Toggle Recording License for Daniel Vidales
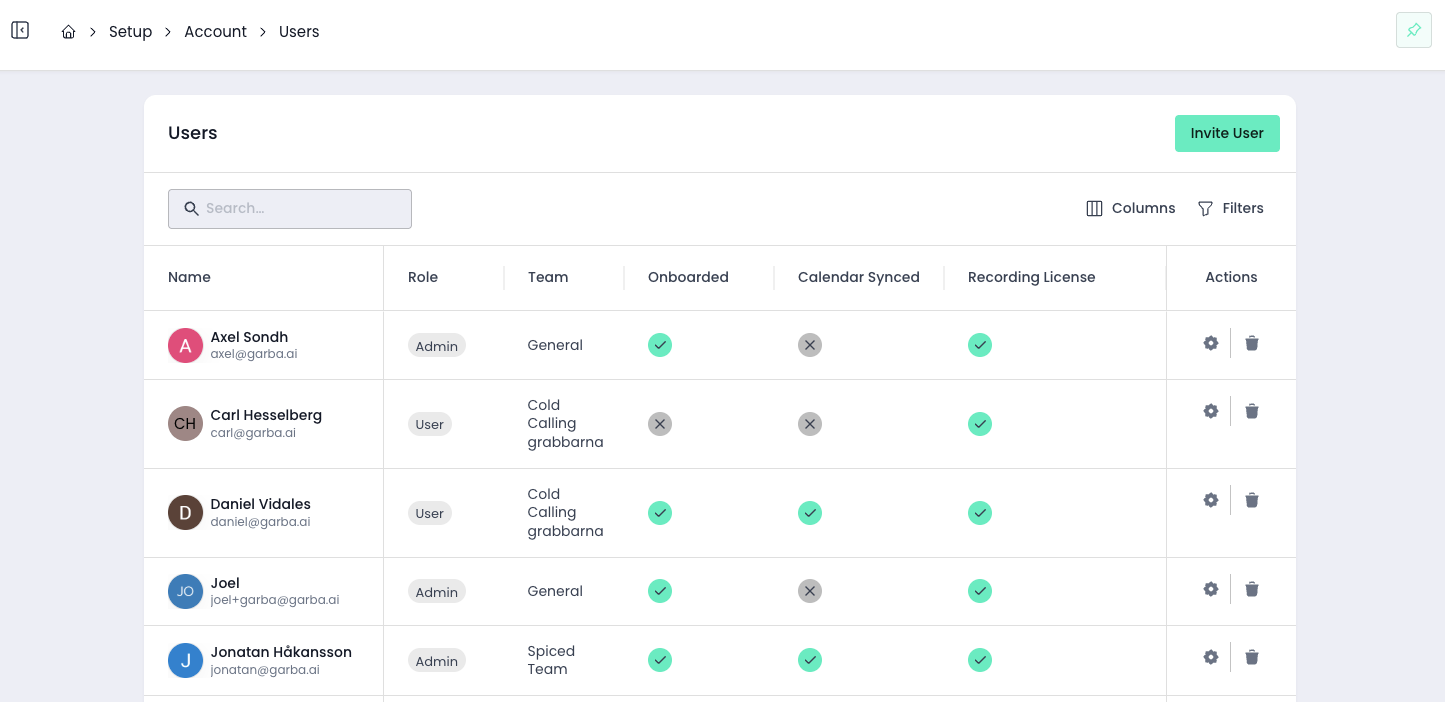Viewport: 1445px width, 702px height. point(980,513)
